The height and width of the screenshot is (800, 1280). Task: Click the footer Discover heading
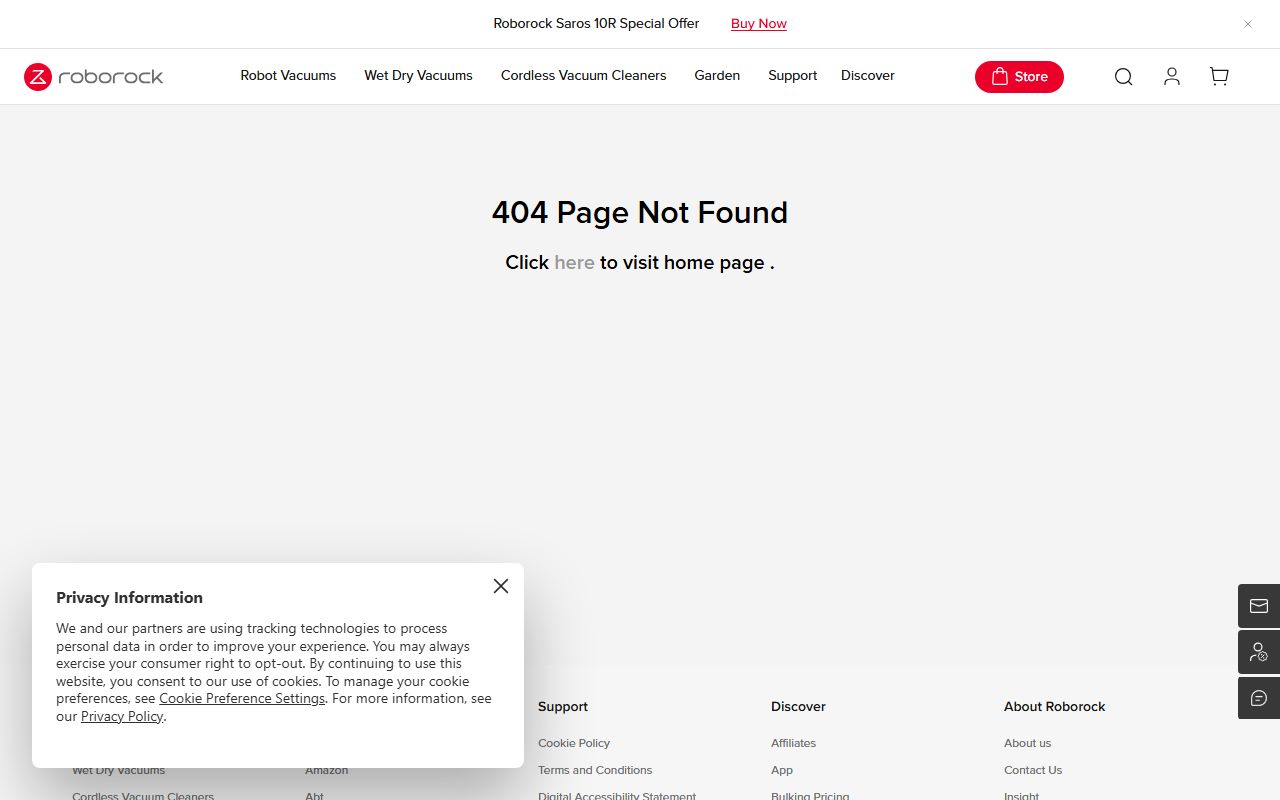[798, 706]
